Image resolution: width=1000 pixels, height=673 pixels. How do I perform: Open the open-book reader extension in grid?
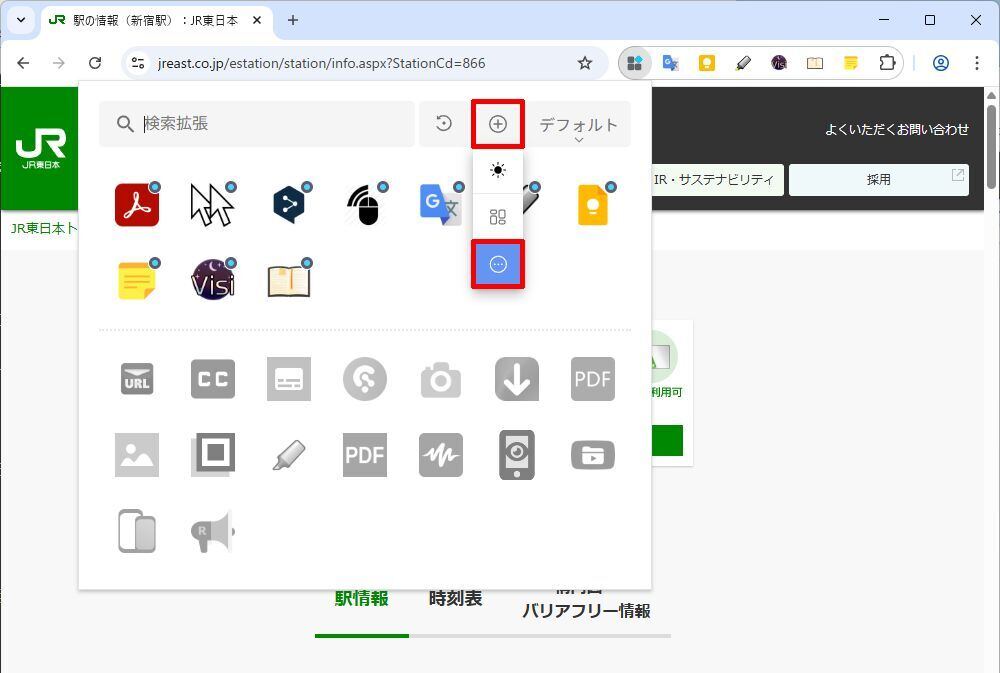pyautogui.click(x=288, y=280)
